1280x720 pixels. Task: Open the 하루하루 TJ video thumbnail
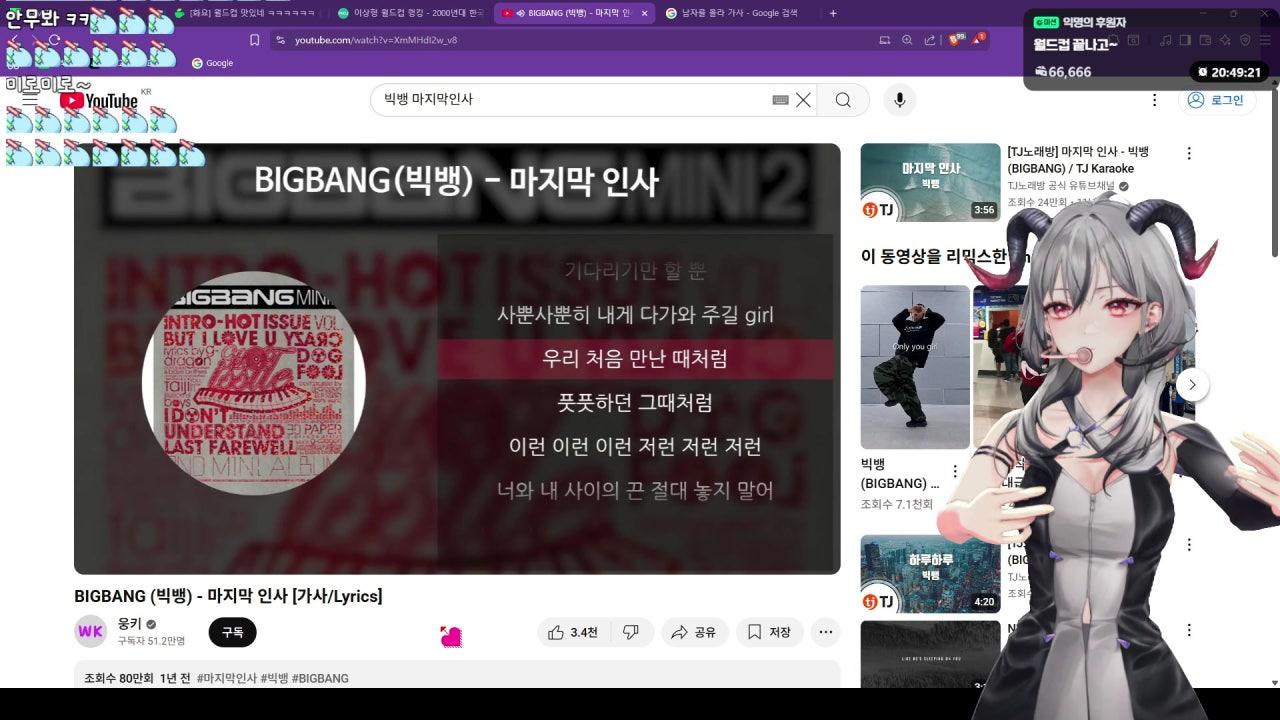[x=930, y=574]
